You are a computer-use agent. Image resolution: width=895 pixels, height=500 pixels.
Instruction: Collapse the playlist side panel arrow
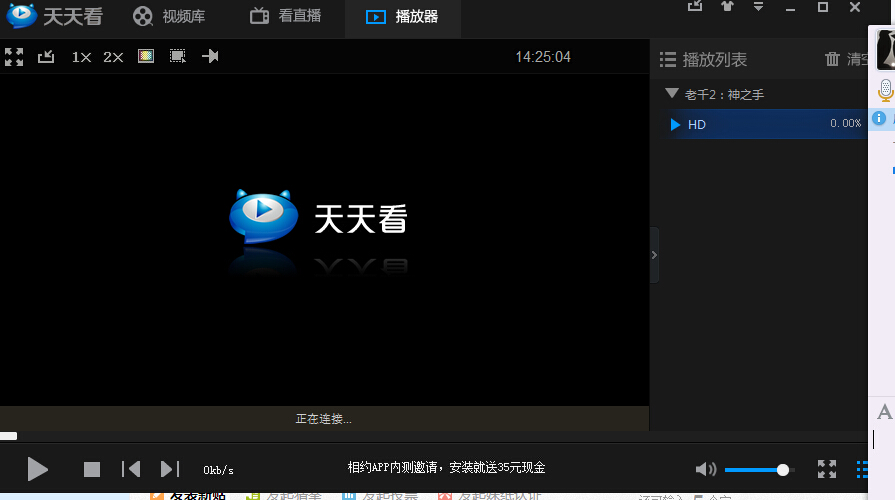654,255
